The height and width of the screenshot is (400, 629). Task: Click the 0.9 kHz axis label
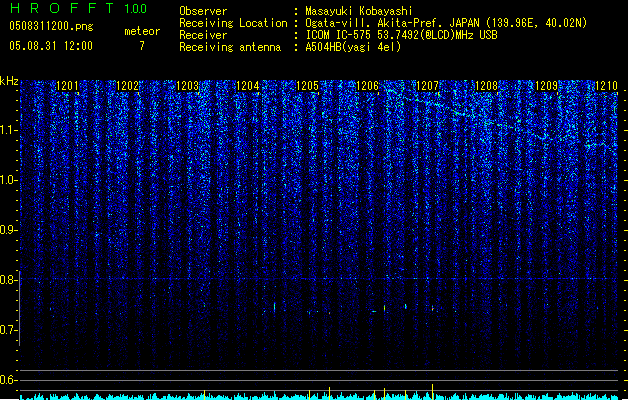point(9,230)
